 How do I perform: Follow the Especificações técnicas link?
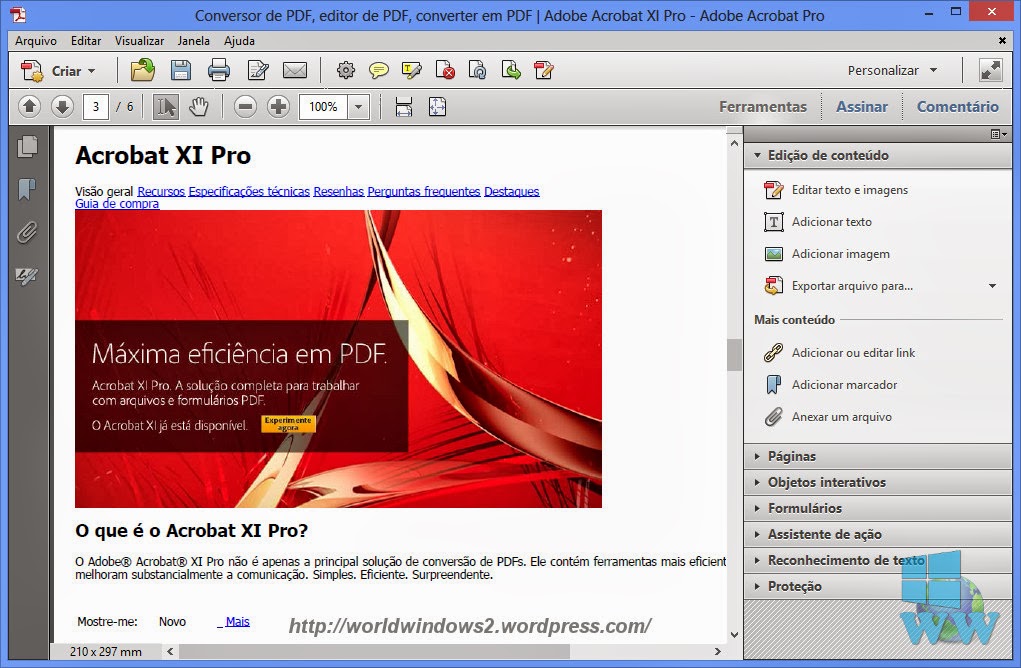(x=249, y=191)
